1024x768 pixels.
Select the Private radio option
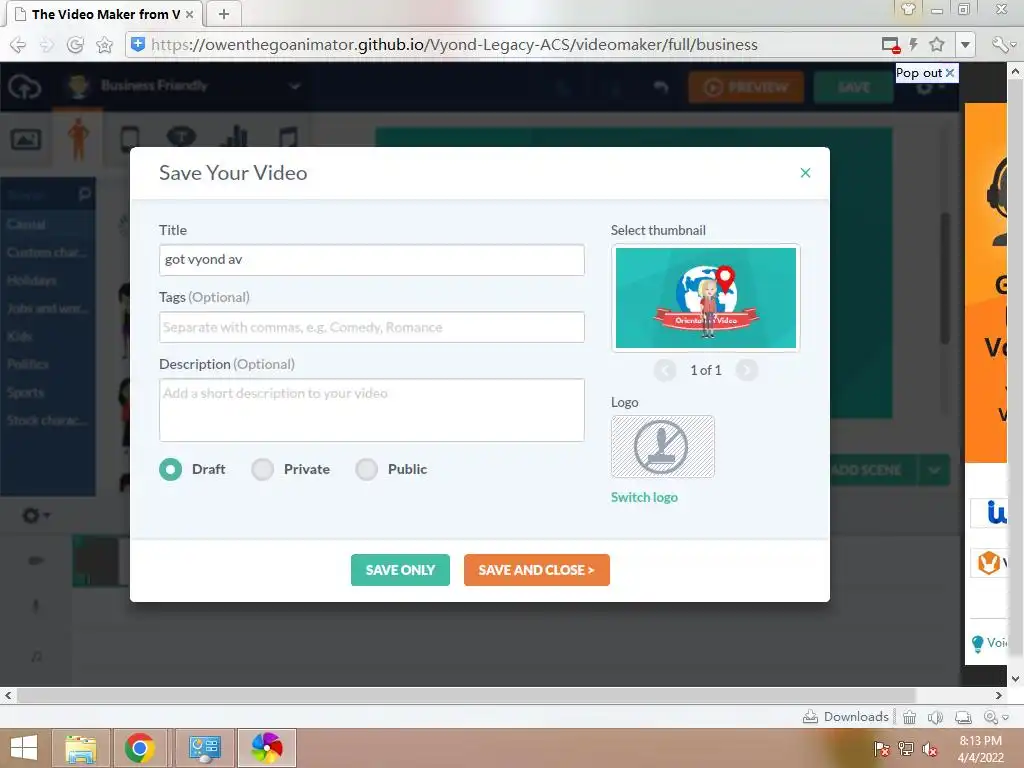(263, 469)
